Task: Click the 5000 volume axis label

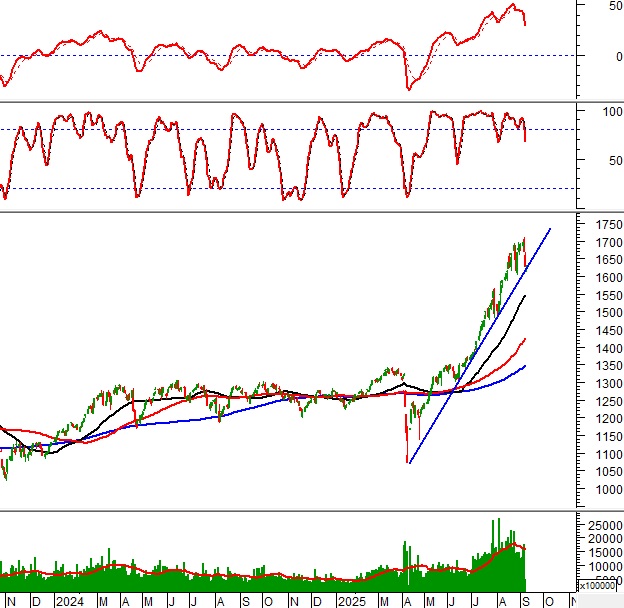Action: pyautogui.click(x=606, y=579)
